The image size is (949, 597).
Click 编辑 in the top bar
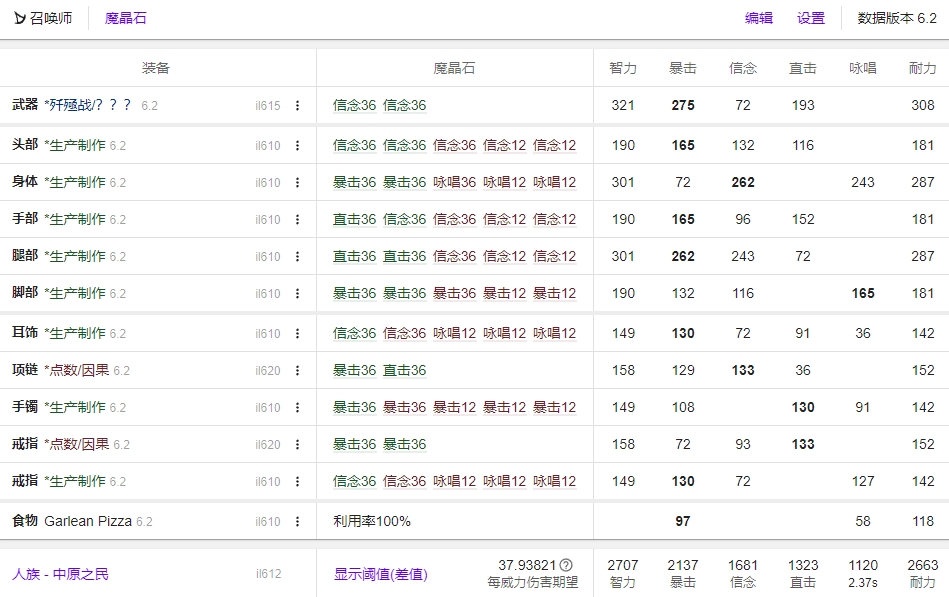tap(759, 18)
